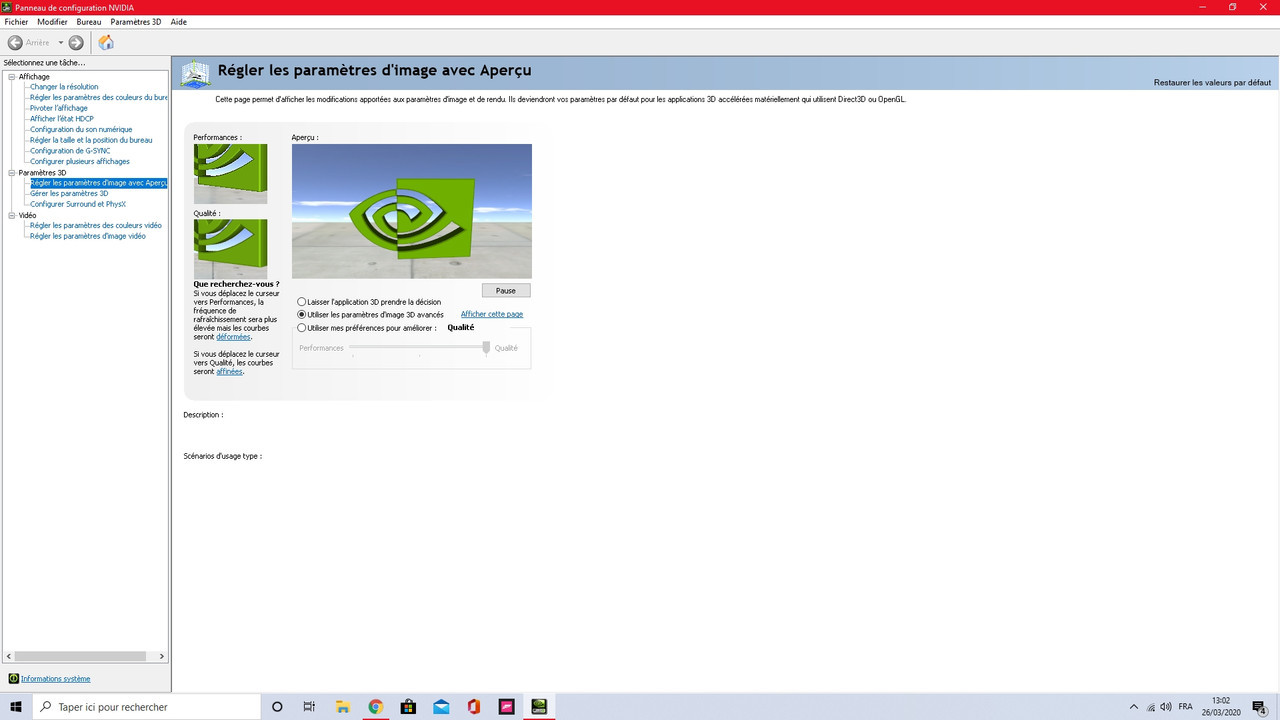Viewport: 1280px width, 720px height.
Task: Click the Performances-Qualité slider handle
Action: pos(486,347)
